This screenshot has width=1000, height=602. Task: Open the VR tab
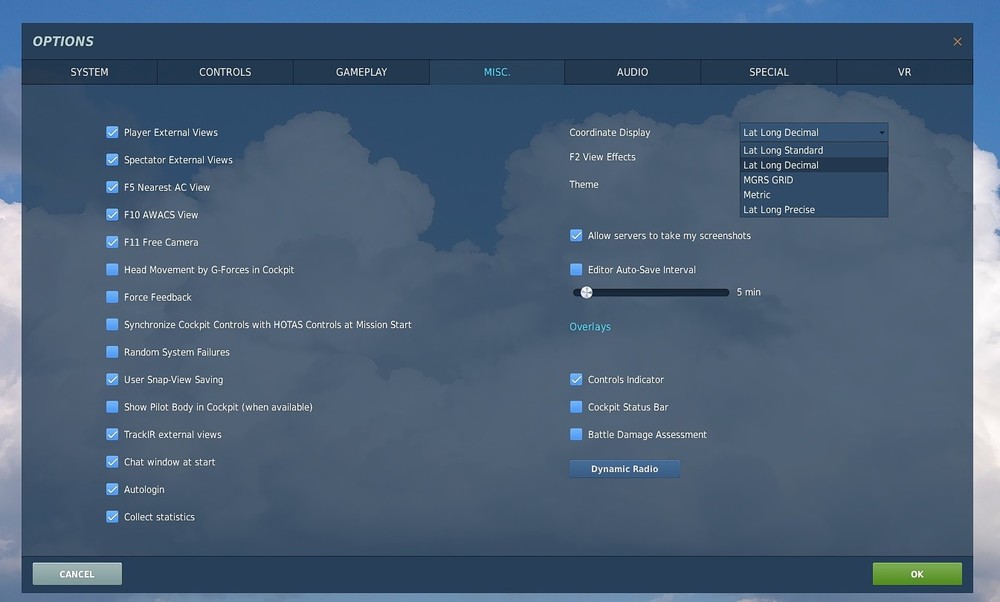(x=904, y=72)
